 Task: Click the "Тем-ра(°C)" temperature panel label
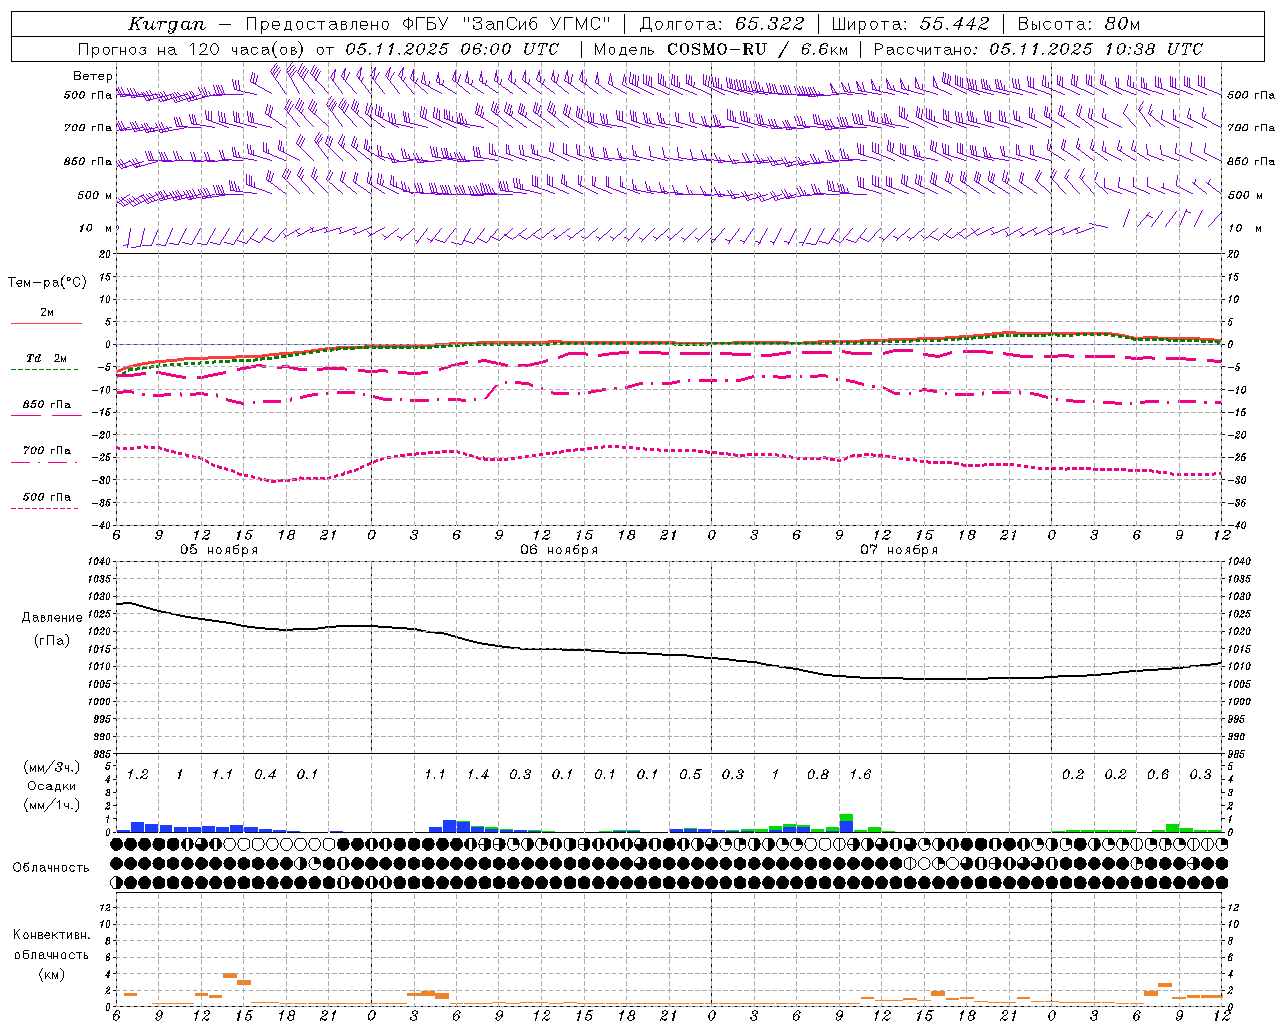(x=47, y=283)
